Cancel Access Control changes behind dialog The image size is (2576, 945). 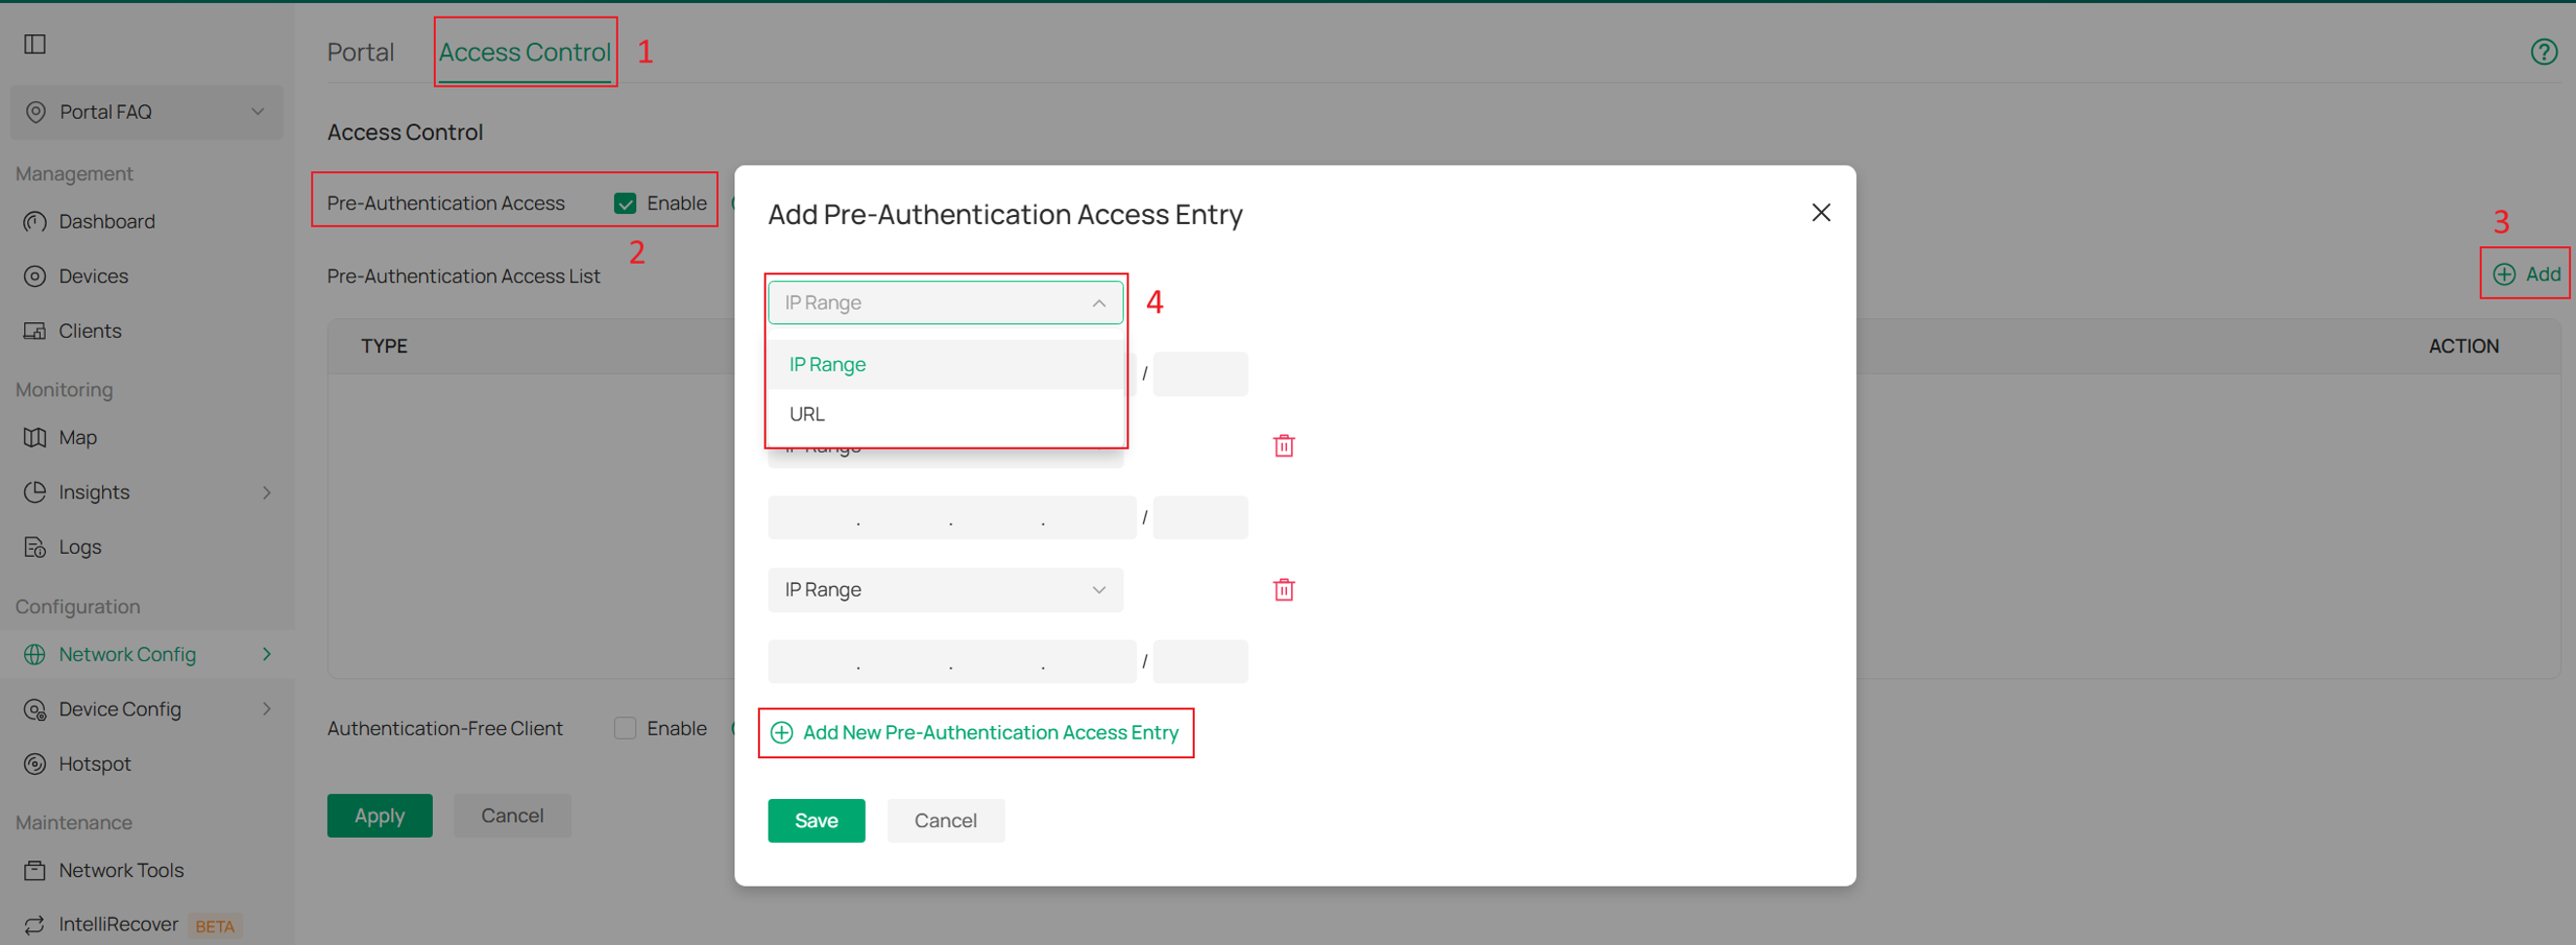tap(512, 816)
